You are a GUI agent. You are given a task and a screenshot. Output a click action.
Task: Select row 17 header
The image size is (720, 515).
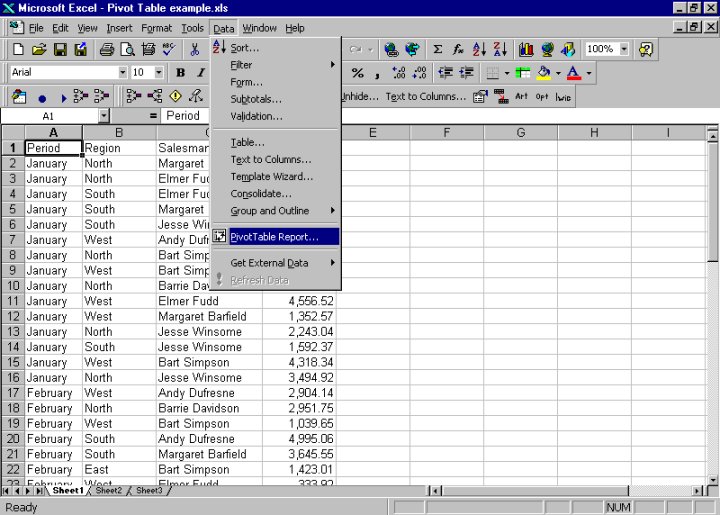pos(13,393)
